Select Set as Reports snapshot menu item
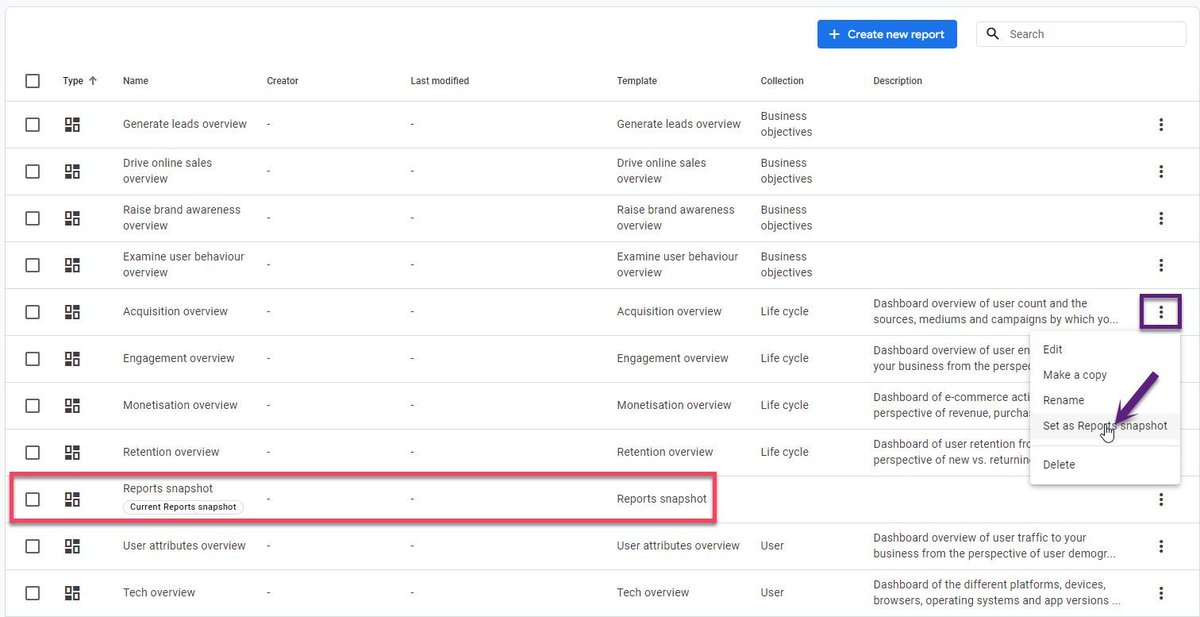 pos(1105,426)
